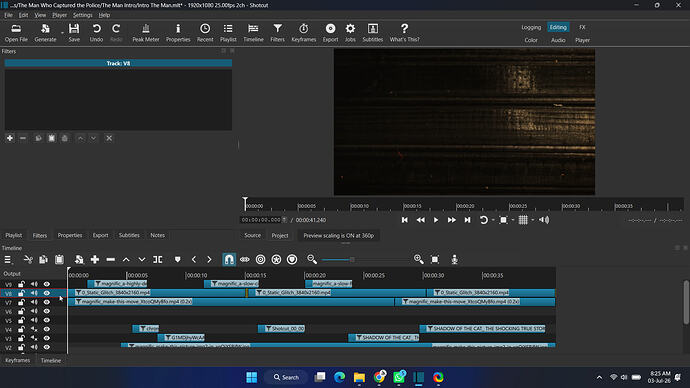Zoom out the timeline
Image resolution: width=690 pixels, height=388 pixels.
pyautogui.click(x=312, y=260)
